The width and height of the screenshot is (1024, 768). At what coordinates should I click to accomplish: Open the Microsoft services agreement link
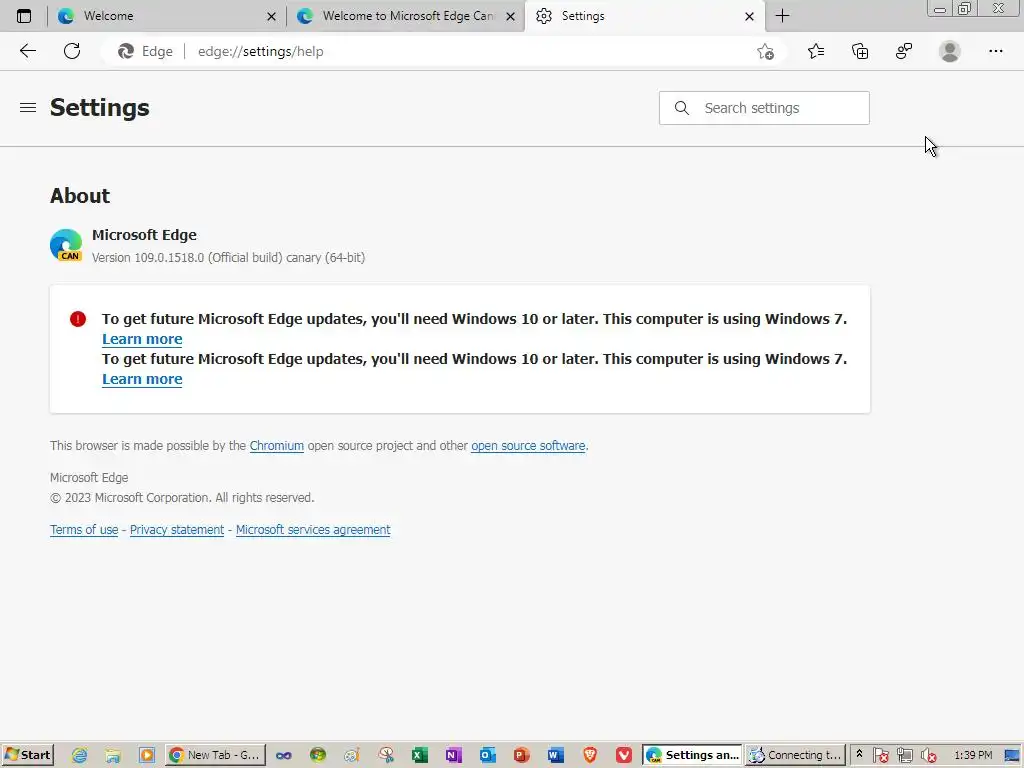coord(313,530)
